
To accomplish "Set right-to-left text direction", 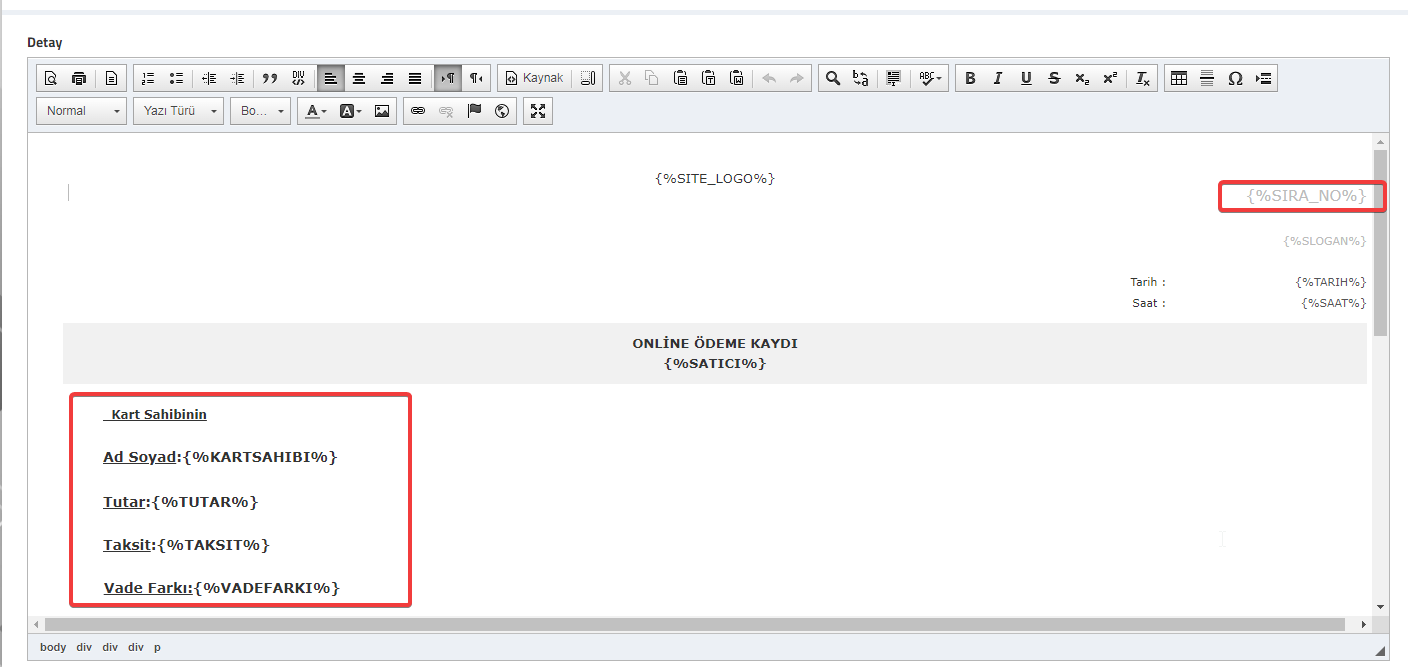I will (476, 78).
